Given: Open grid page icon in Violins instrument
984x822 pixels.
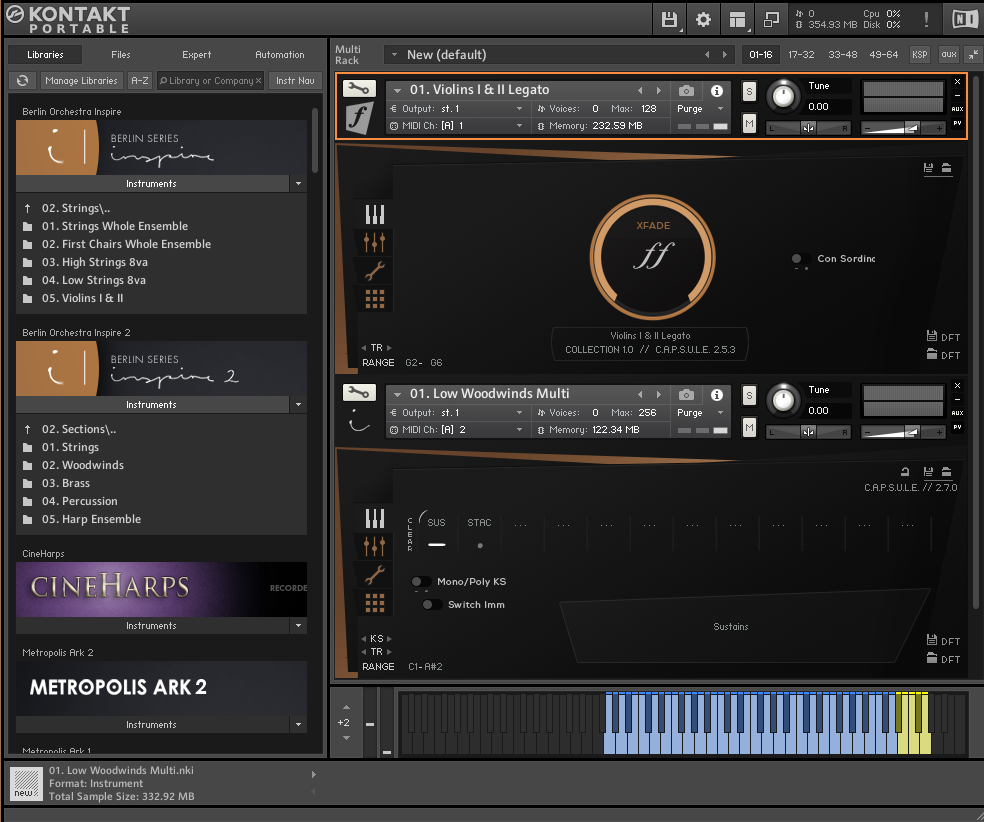Looking at the screenshot, I should (375, 299).
